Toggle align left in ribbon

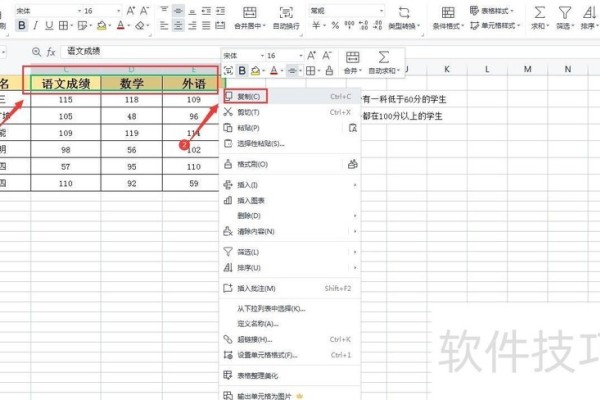[x=164, y=26]
